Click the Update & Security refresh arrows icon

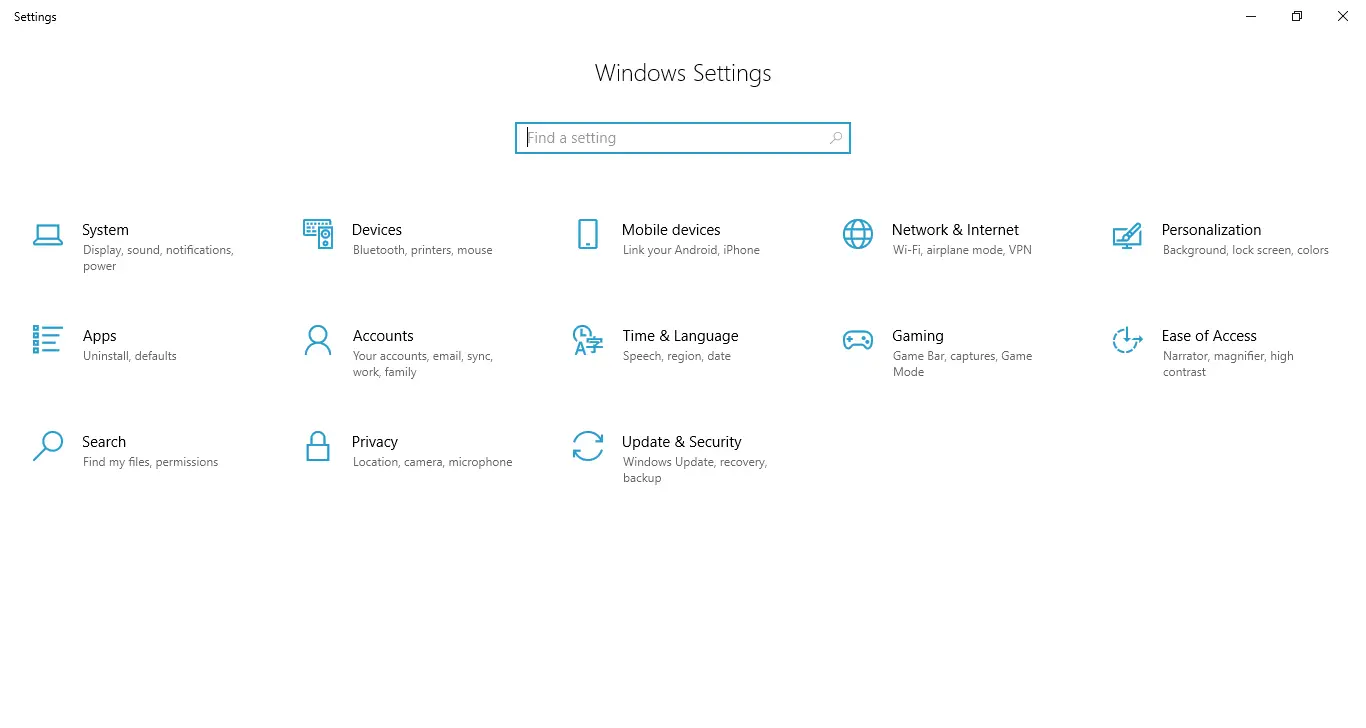[x=588, y=446]
